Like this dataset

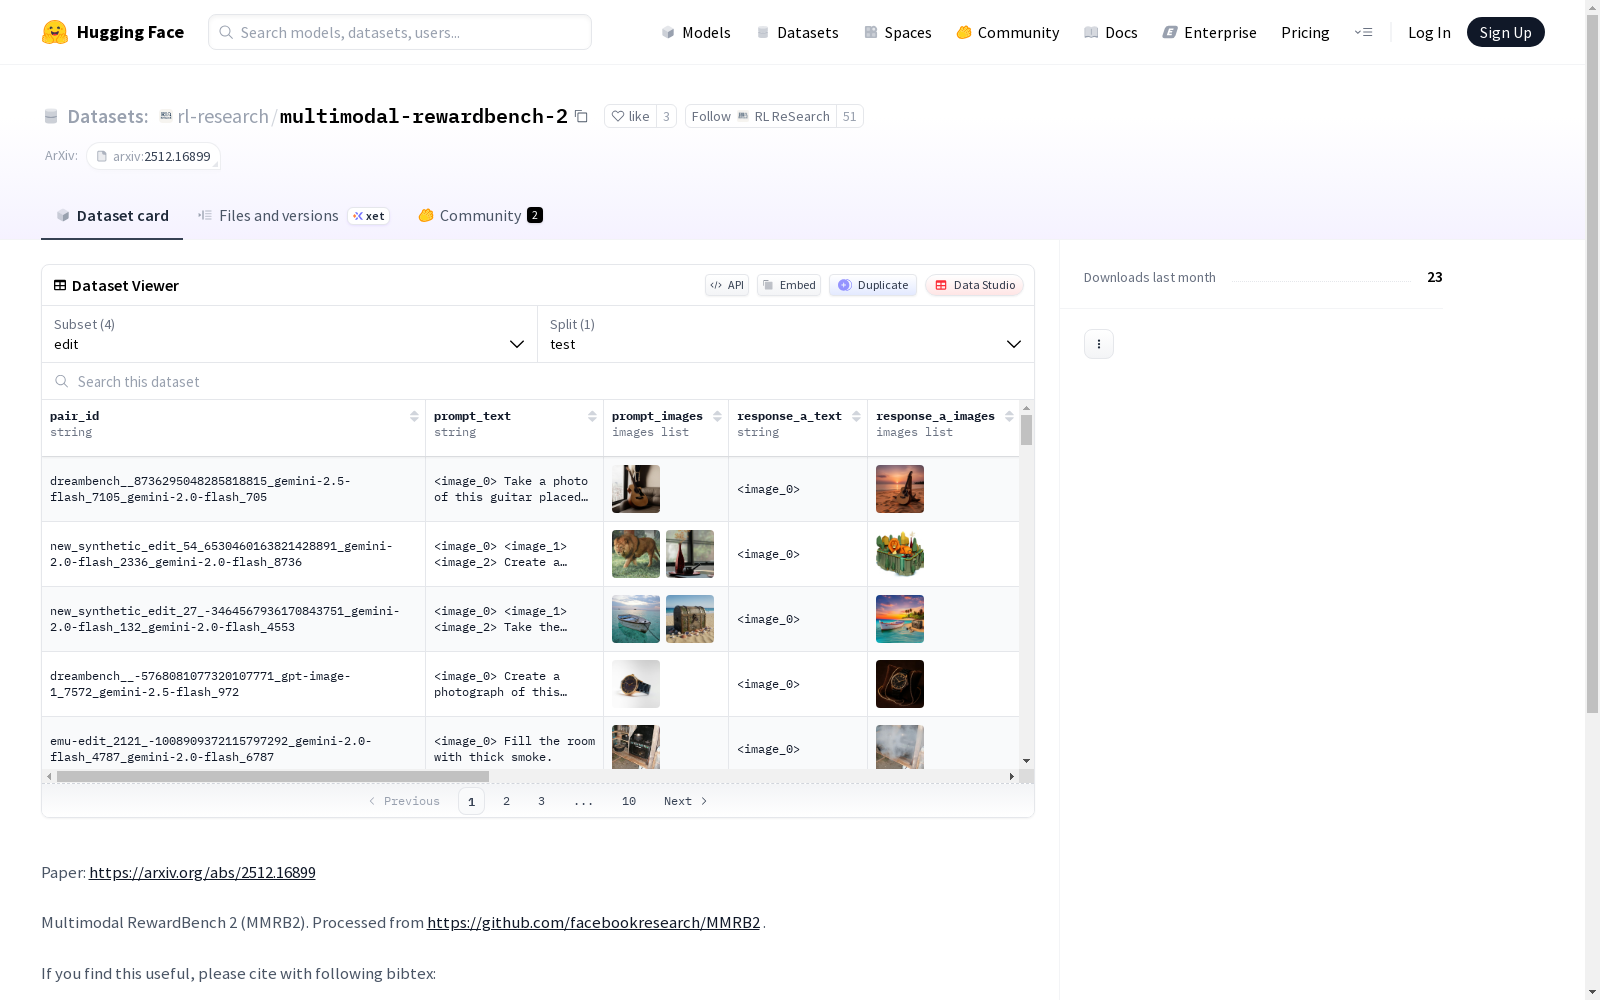630,116
